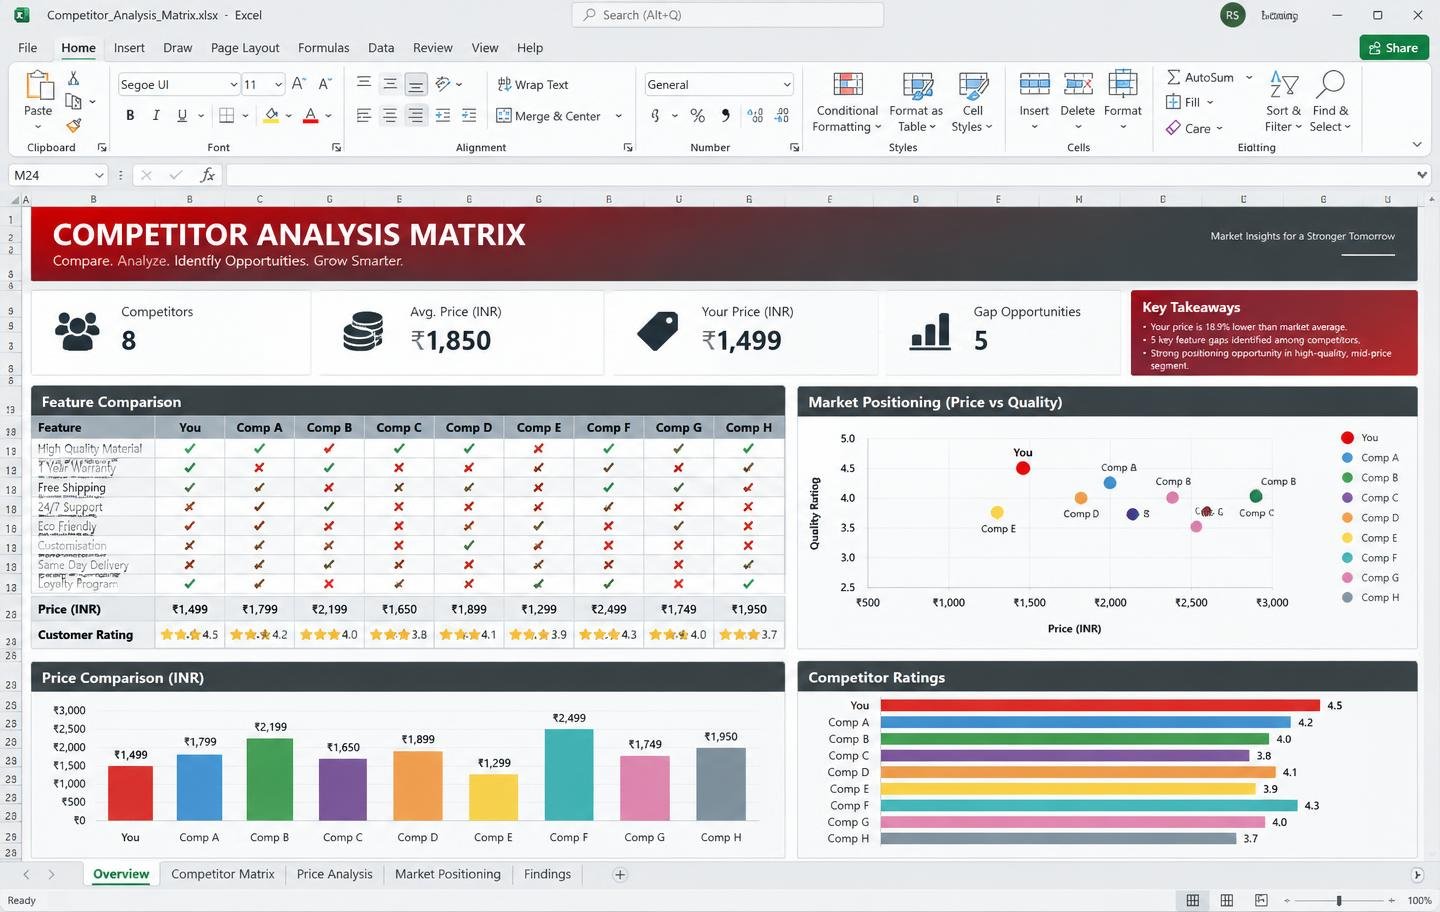Click the Percent Style icon
The height and width of the screenshot is (912, 1440).
tap(697, 116)
